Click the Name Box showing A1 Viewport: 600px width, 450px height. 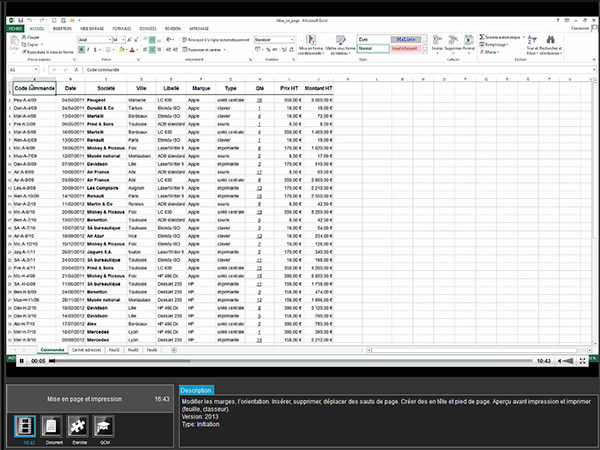pos(23,70)
